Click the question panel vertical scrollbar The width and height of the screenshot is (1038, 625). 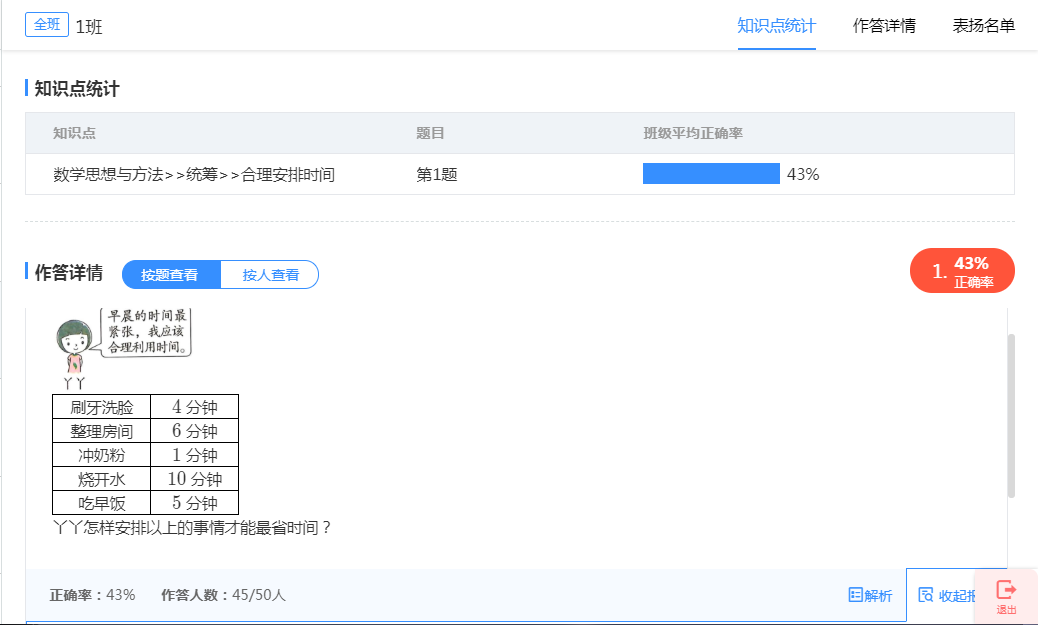1011,415
